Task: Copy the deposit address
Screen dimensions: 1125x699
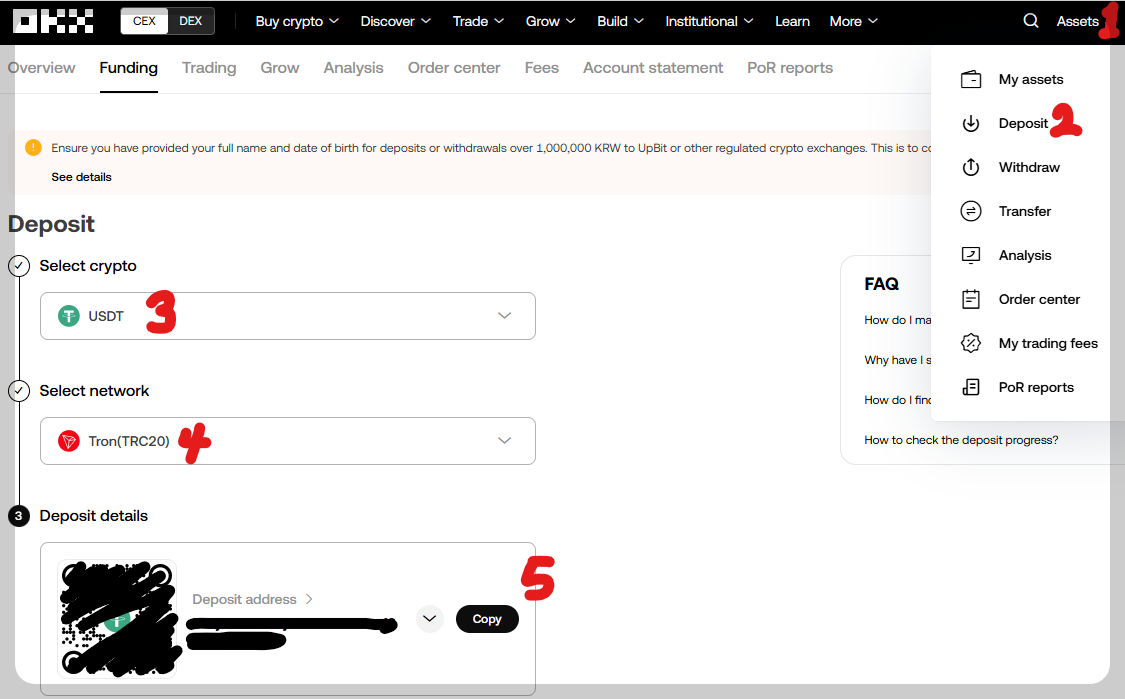Action: [x=487, y=619]
